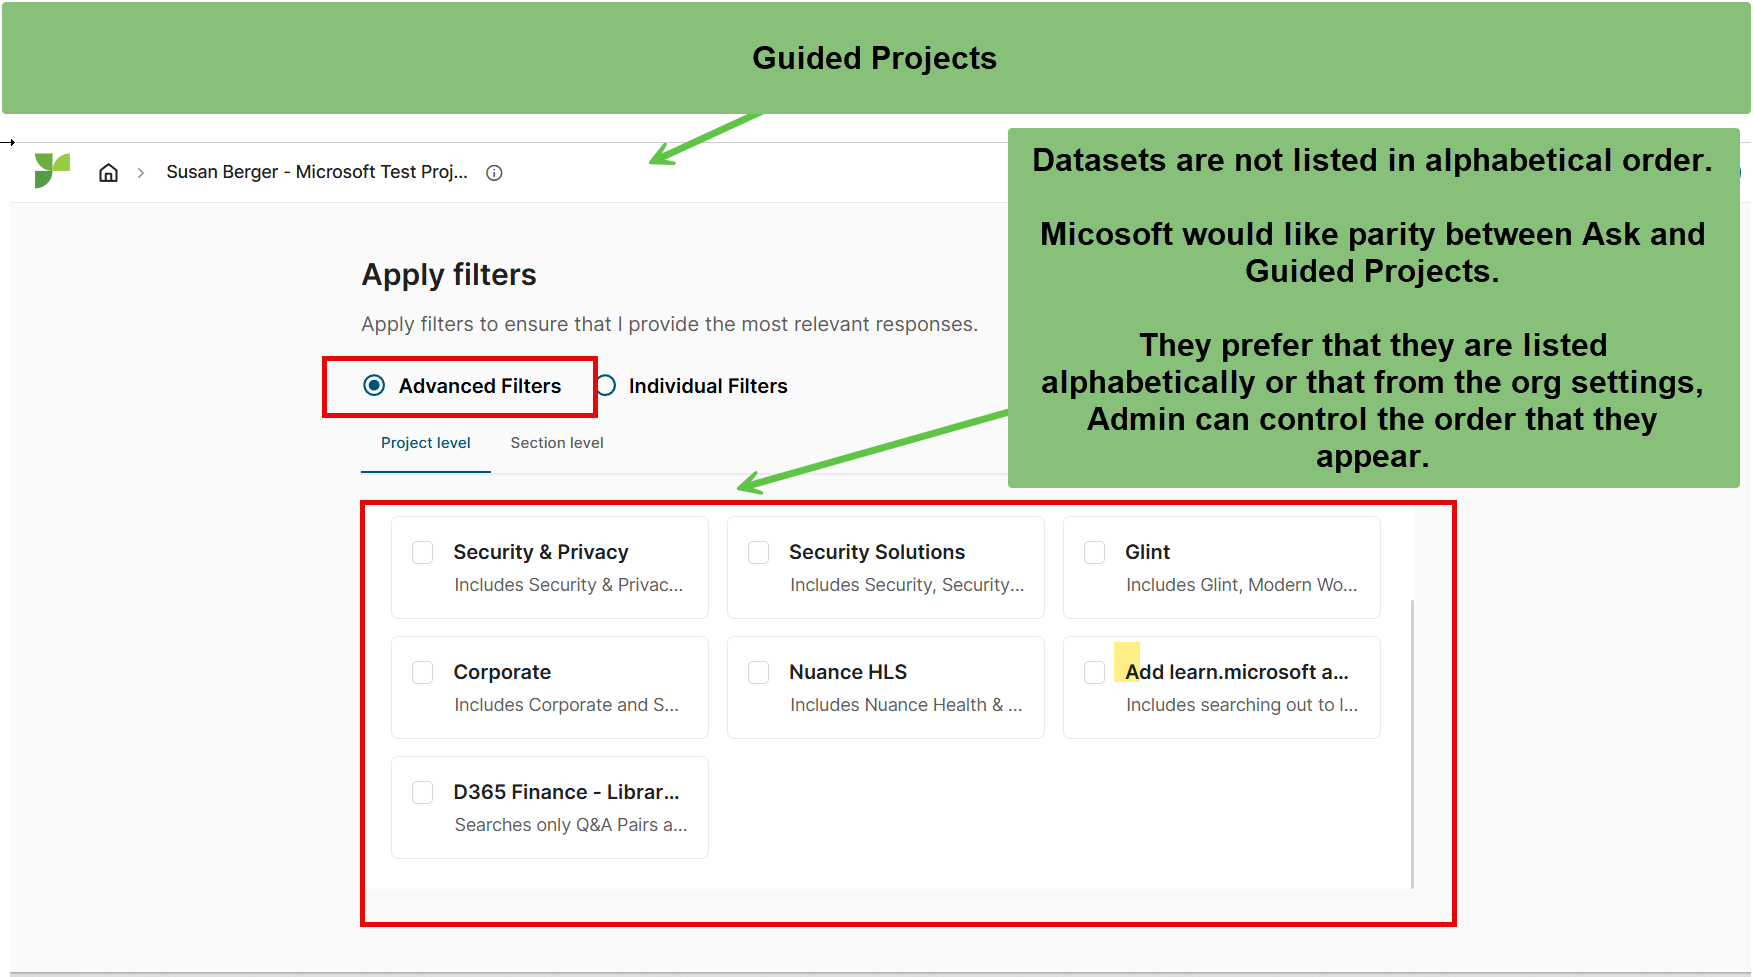Tick the Glint dataset checkbox
This screenshot has width=1753, height=977.
pyautogui.click(x=1095, y=552)
